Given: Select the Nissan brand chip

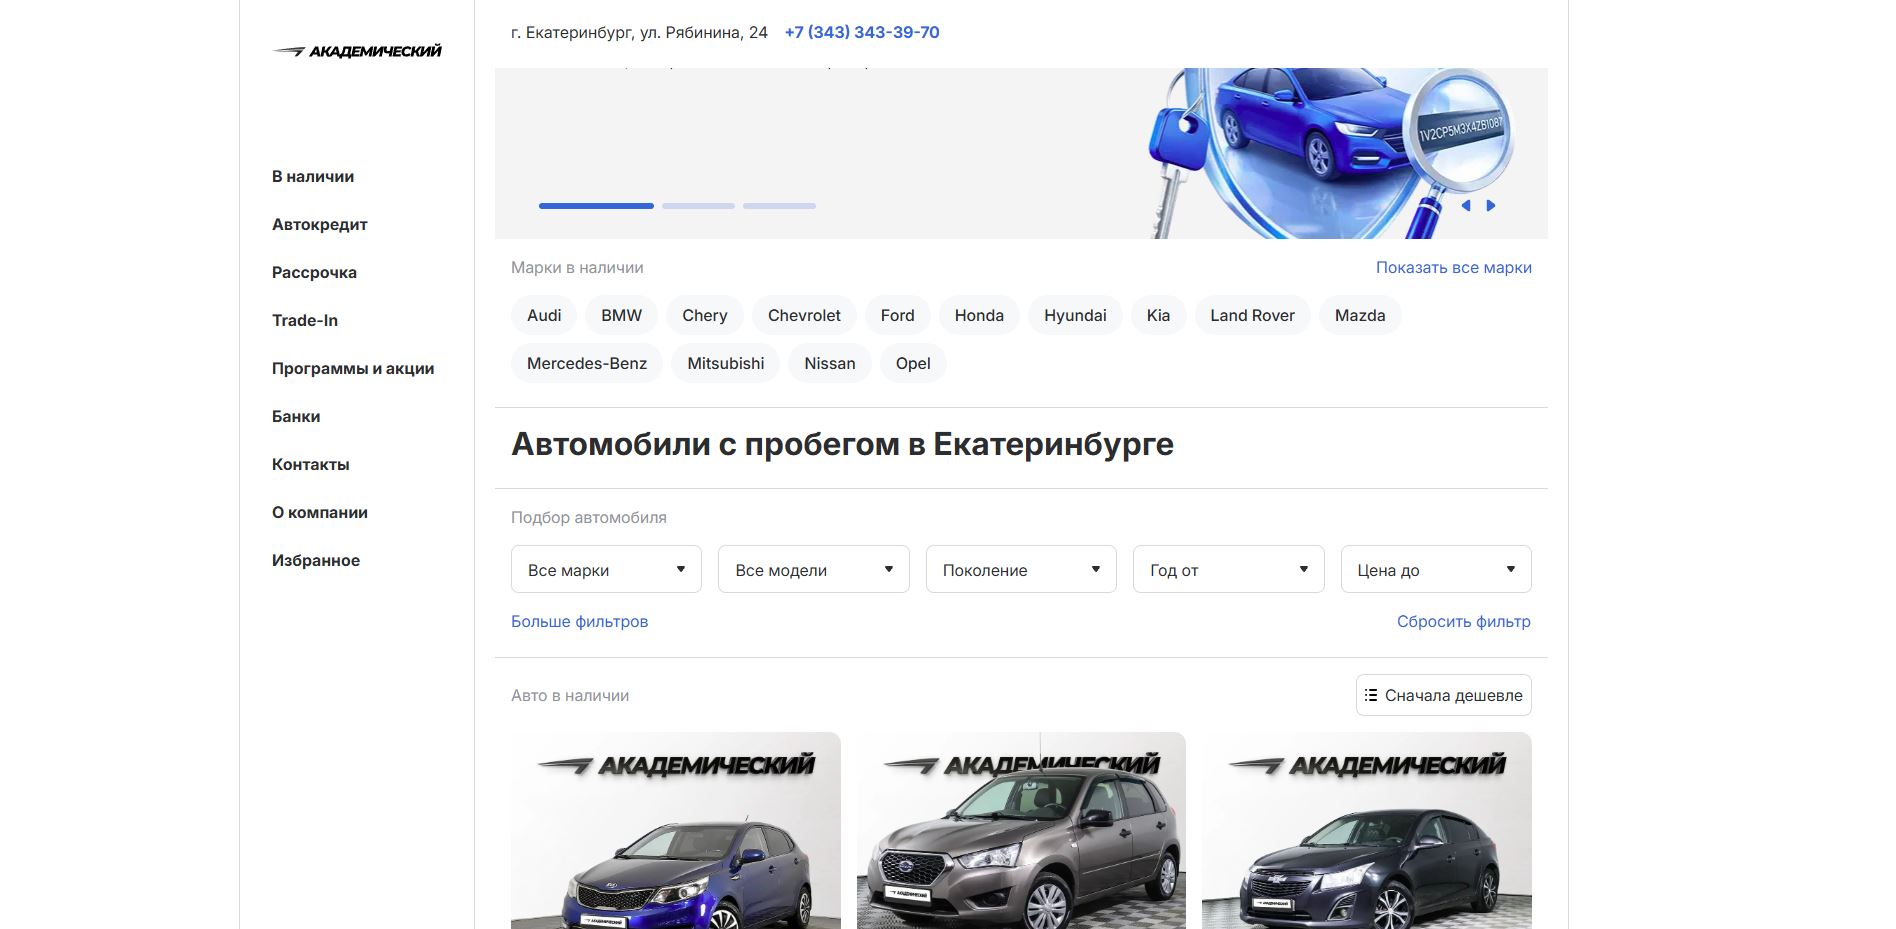Looking at the screenshot, I should [830, 363].
